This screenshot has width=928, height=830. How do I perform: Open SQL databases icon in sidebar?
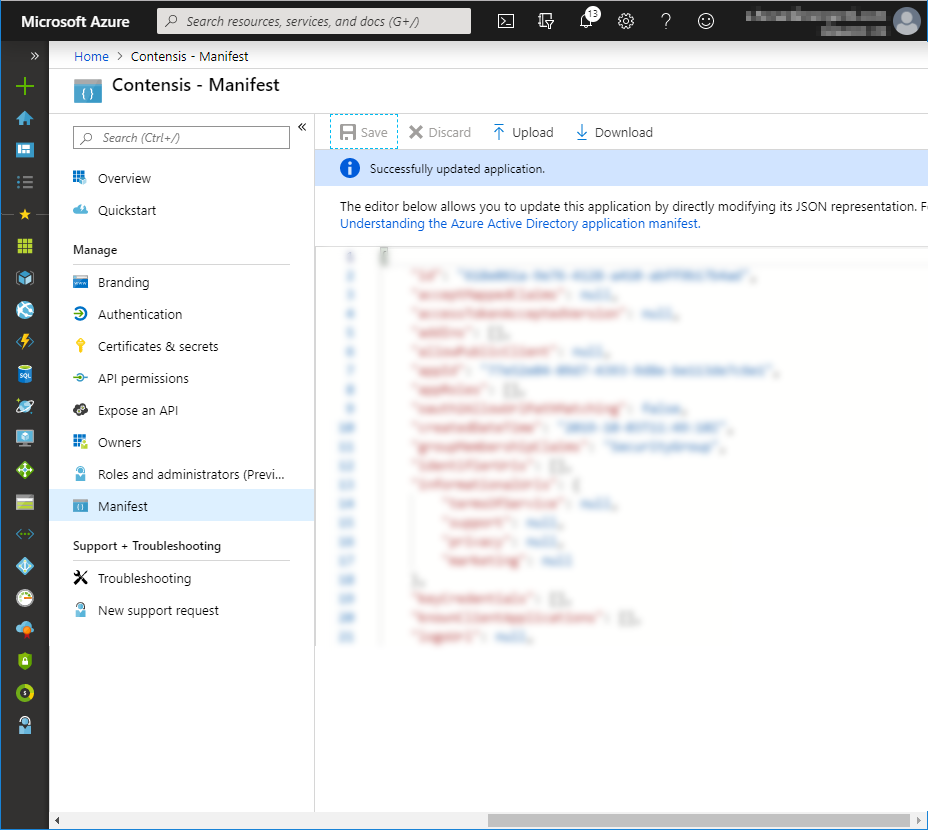tap(25, 374)
